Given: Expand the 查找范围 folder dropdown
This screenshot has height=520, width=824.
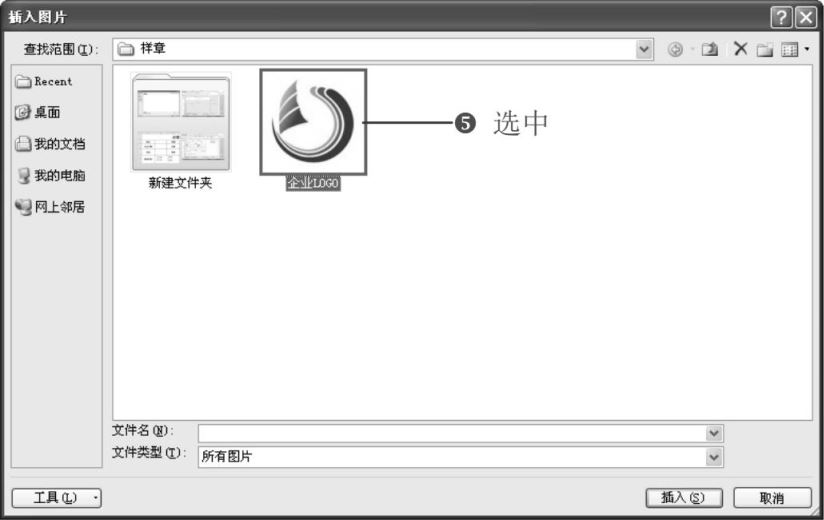Looking at the screenshot, I should point(644,49).
